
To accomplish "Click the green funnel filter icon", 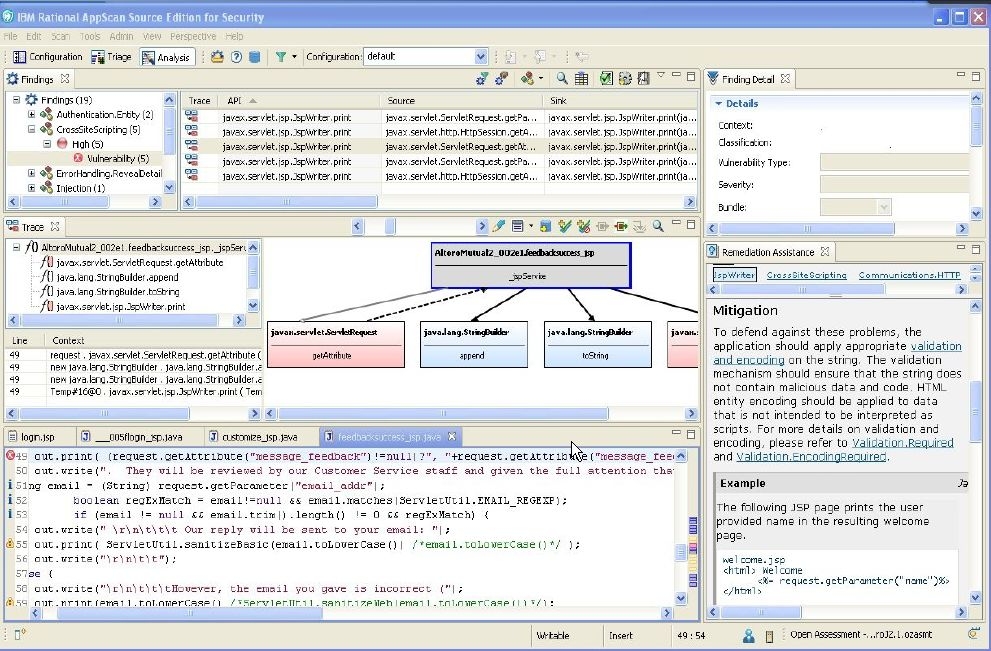I will pyautogui.click(x=281, y=57).
